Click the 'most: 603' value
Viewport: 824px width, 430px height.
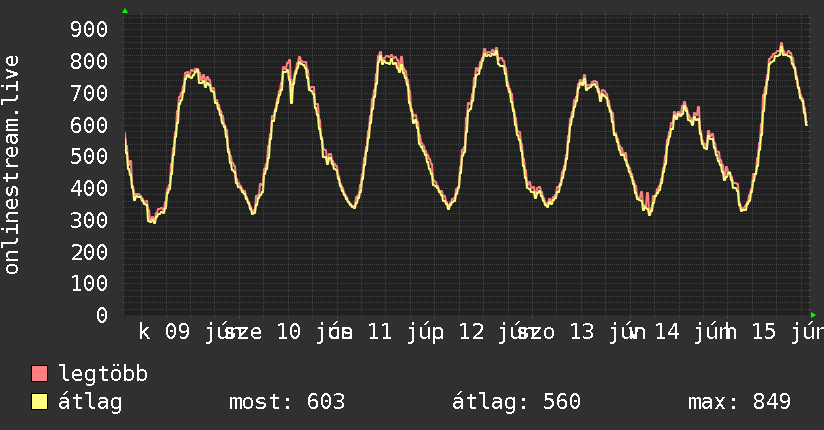[287, 402]
